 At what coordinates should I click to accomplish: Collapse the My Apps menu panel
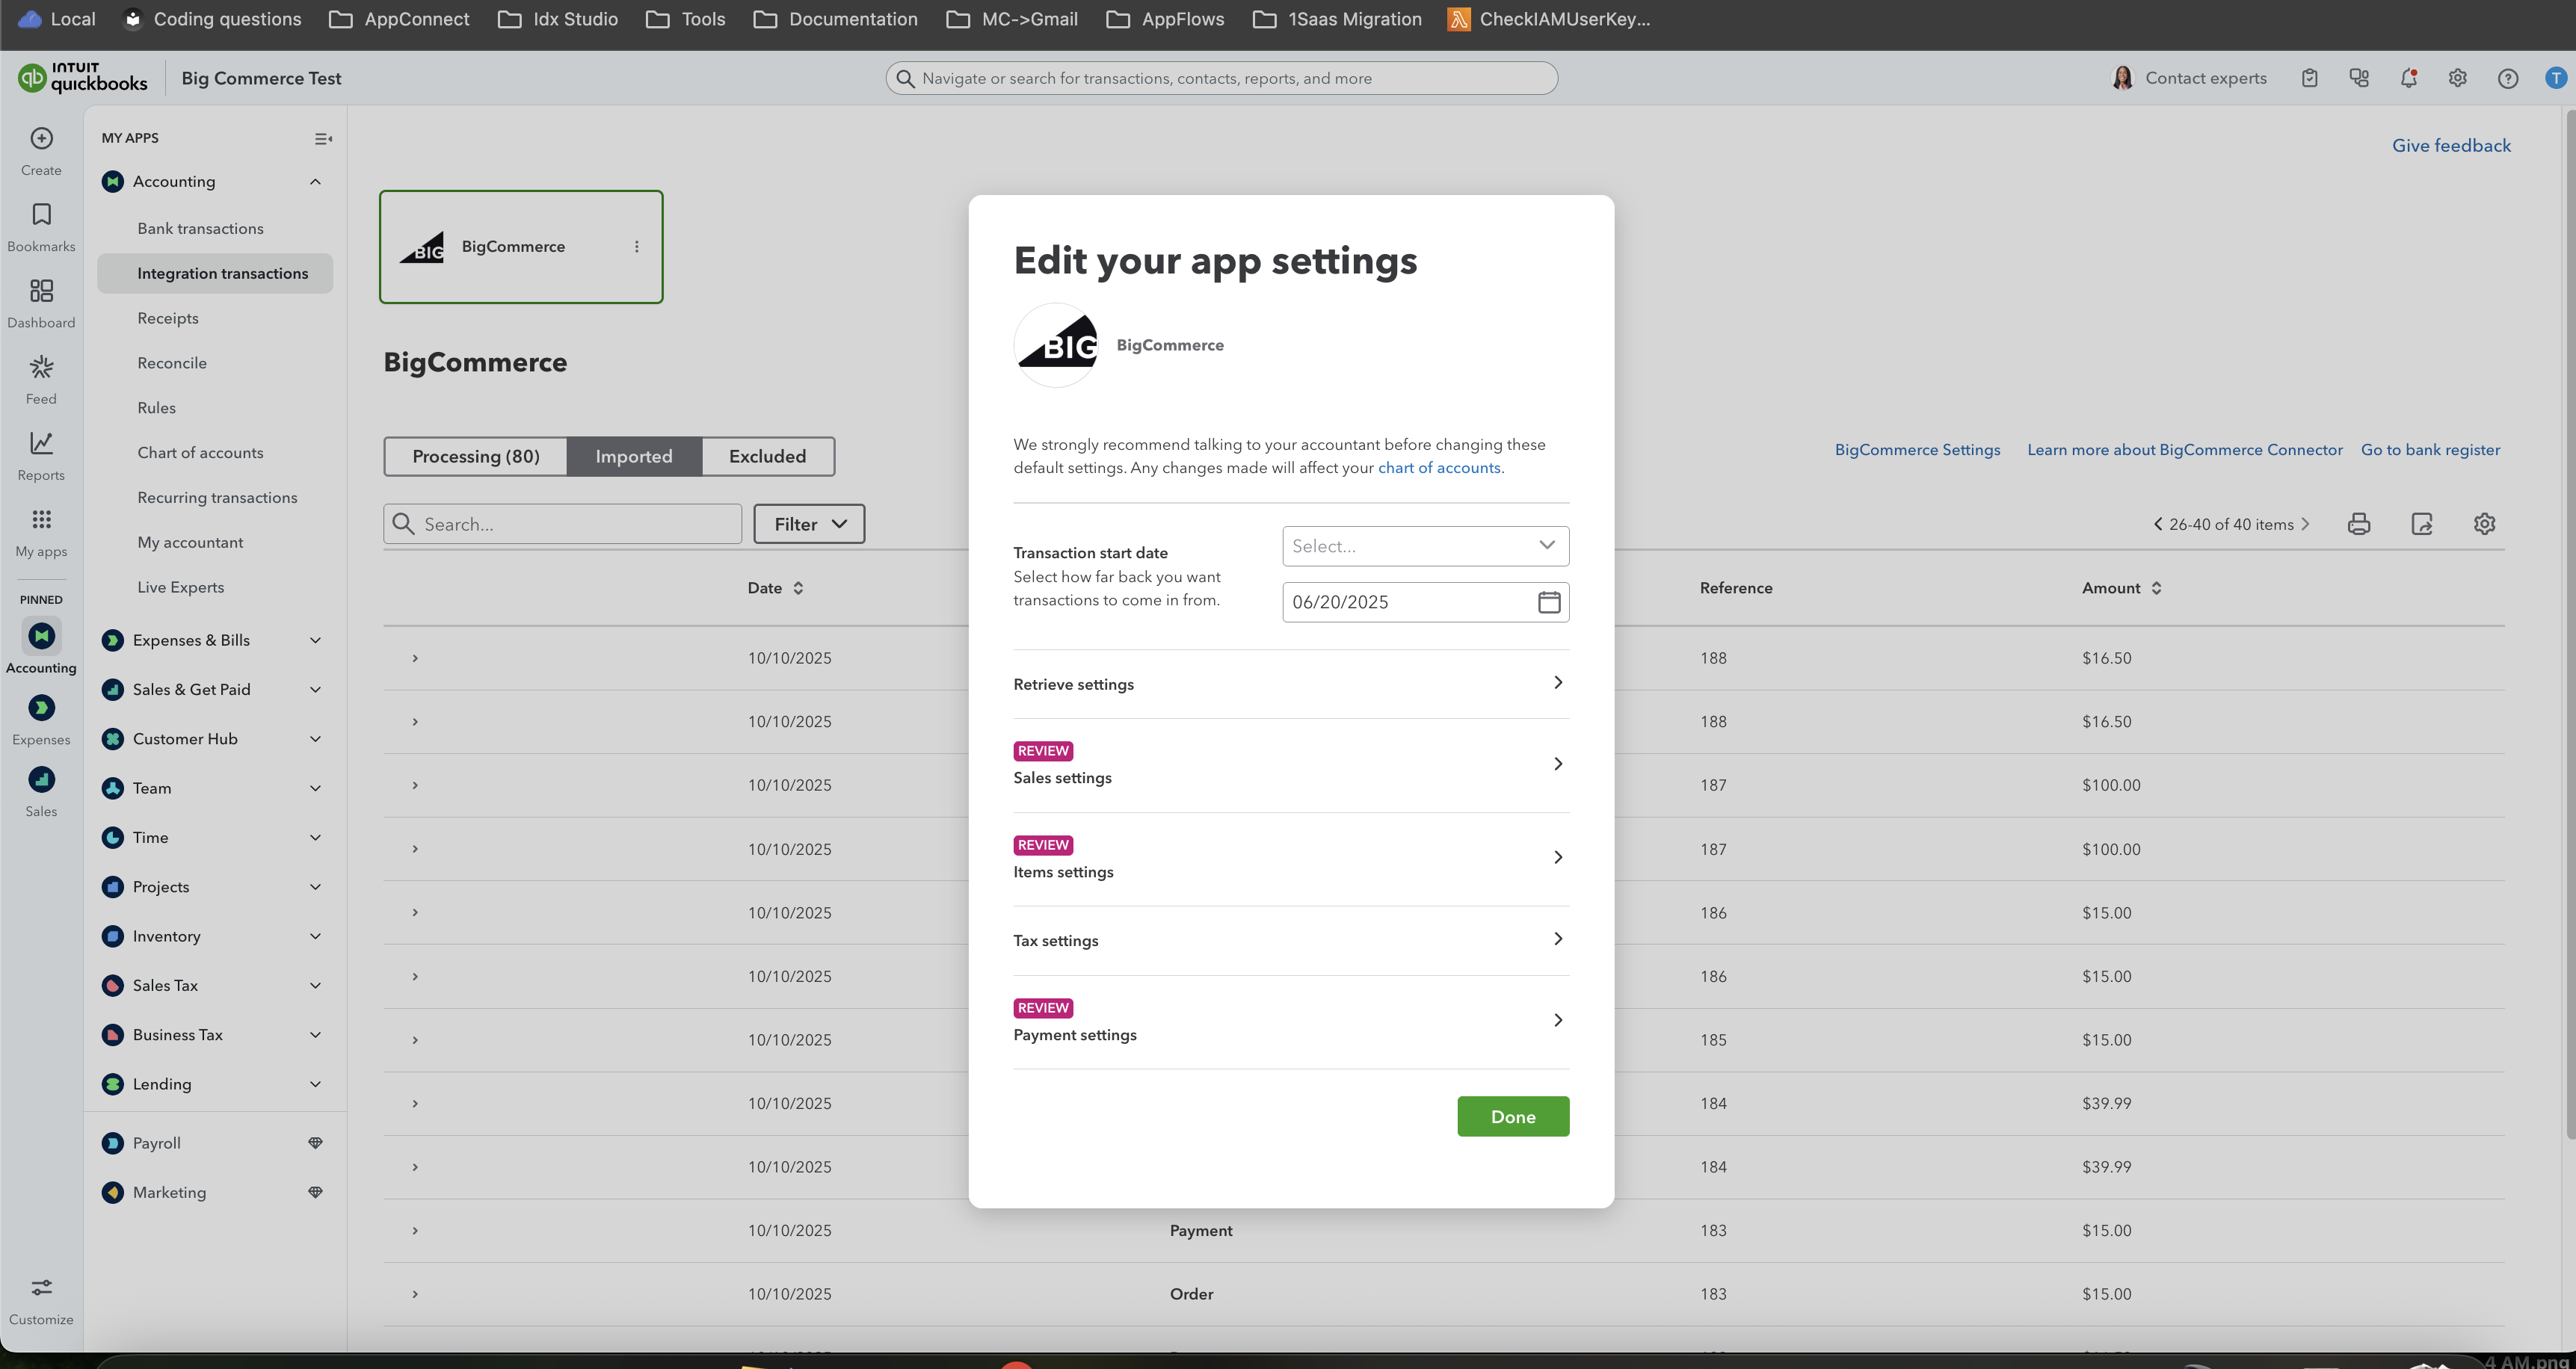point(323,139)
